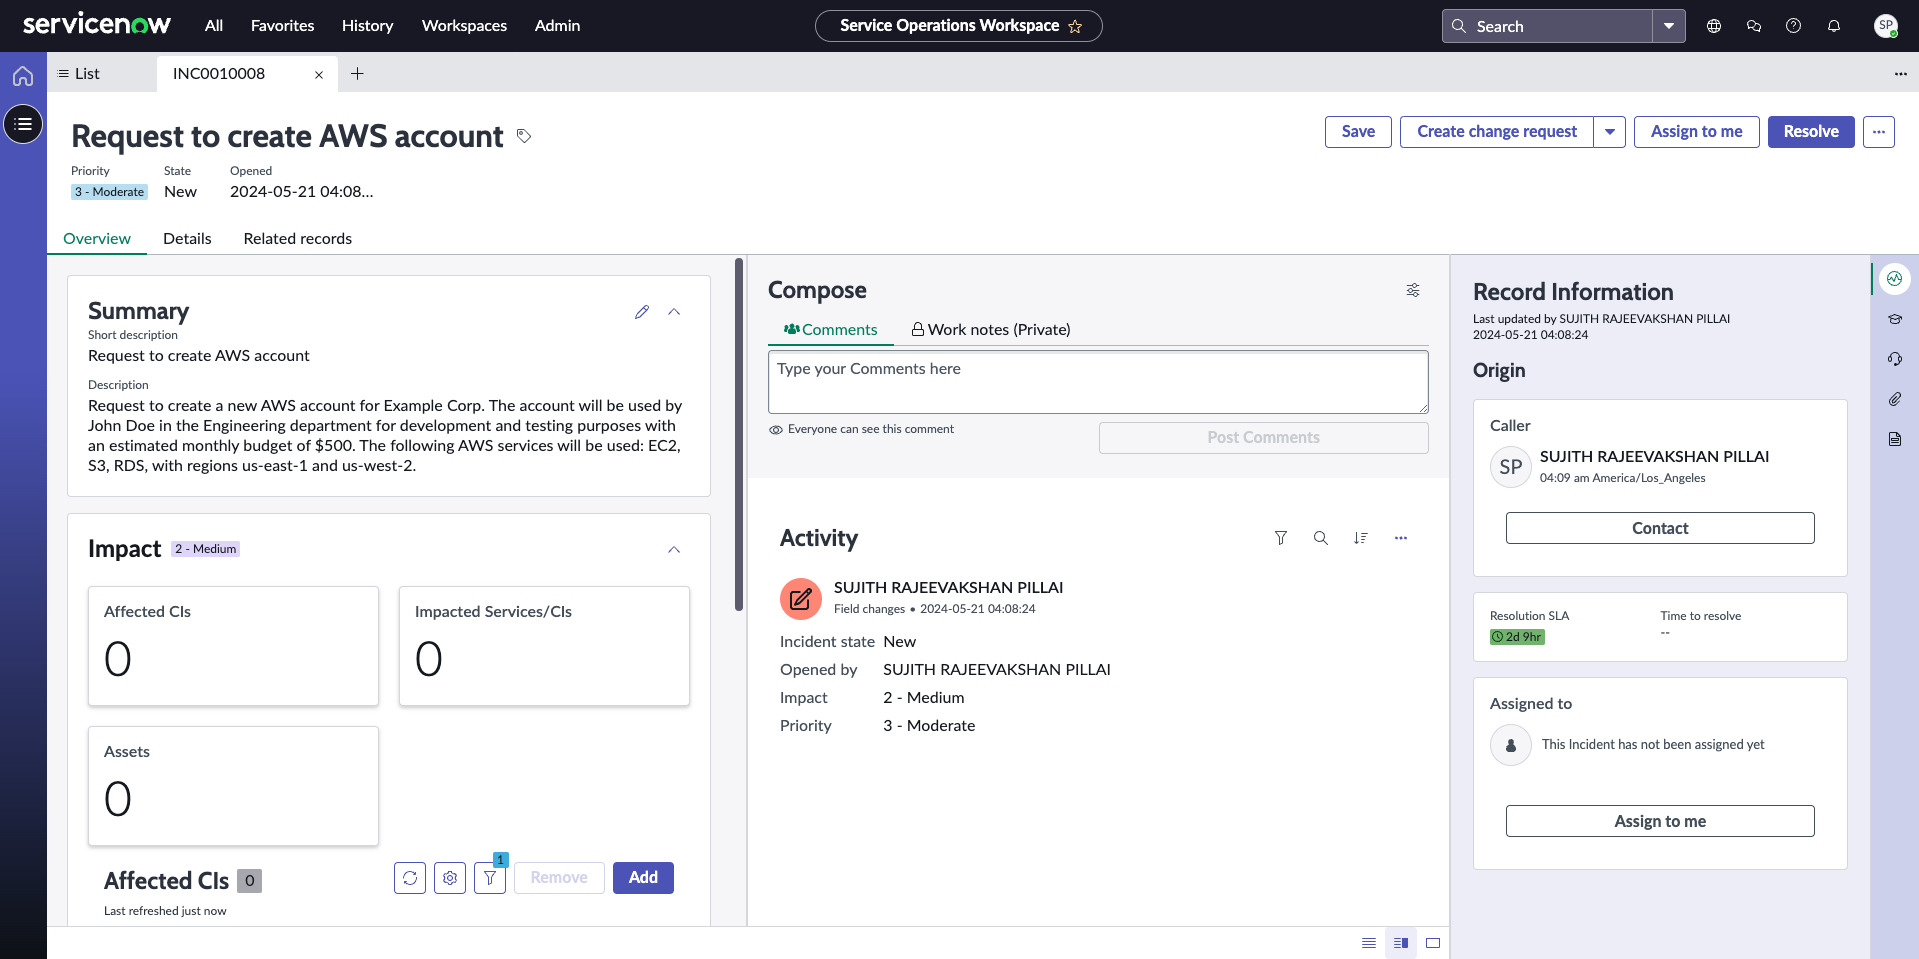1919x959 pixels.
Task: Resolve the incident
Action: [x=1811, y=132]
